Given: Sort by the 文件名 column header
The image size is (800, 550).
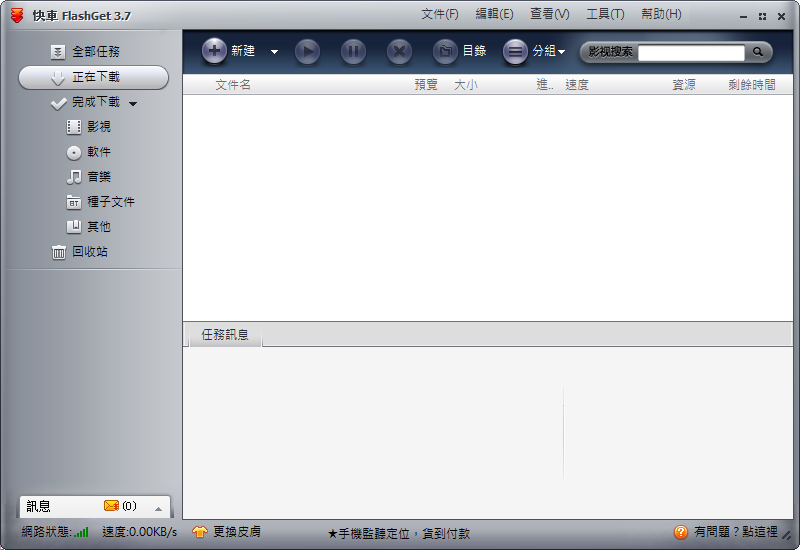Looking at the screenshot, I should [233, 85].
